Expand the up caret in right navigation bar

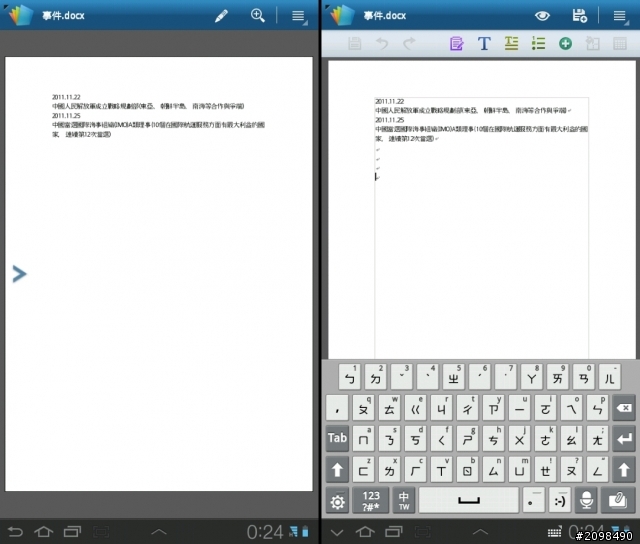tap(480, 532)
